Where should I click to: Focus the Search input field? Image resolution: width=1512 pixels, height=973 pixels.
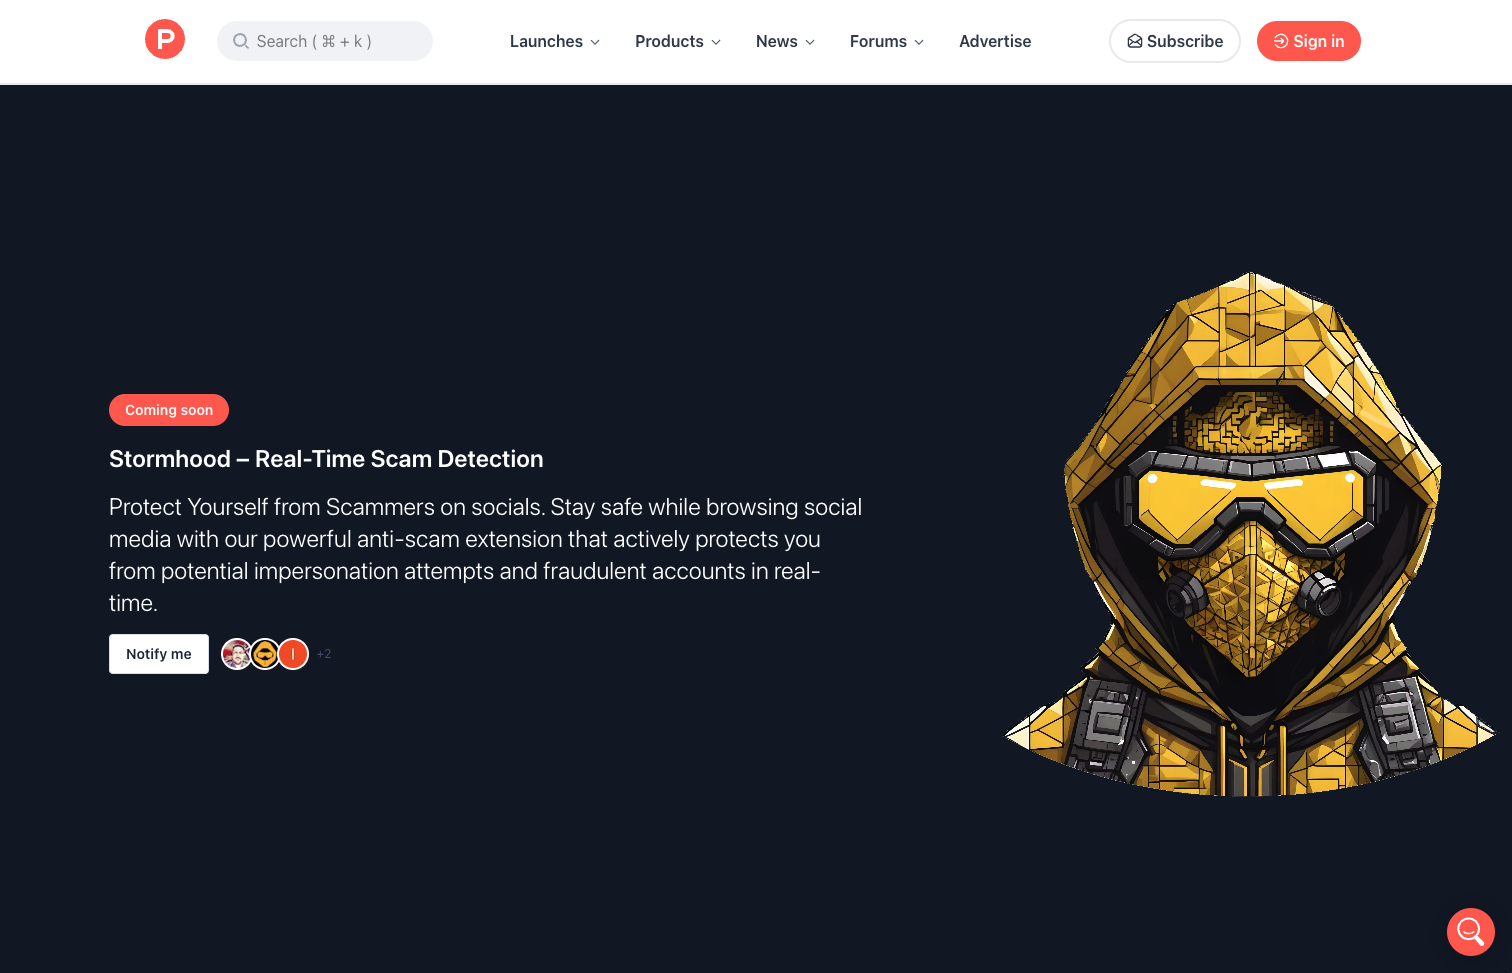click(x=335, y=41)
